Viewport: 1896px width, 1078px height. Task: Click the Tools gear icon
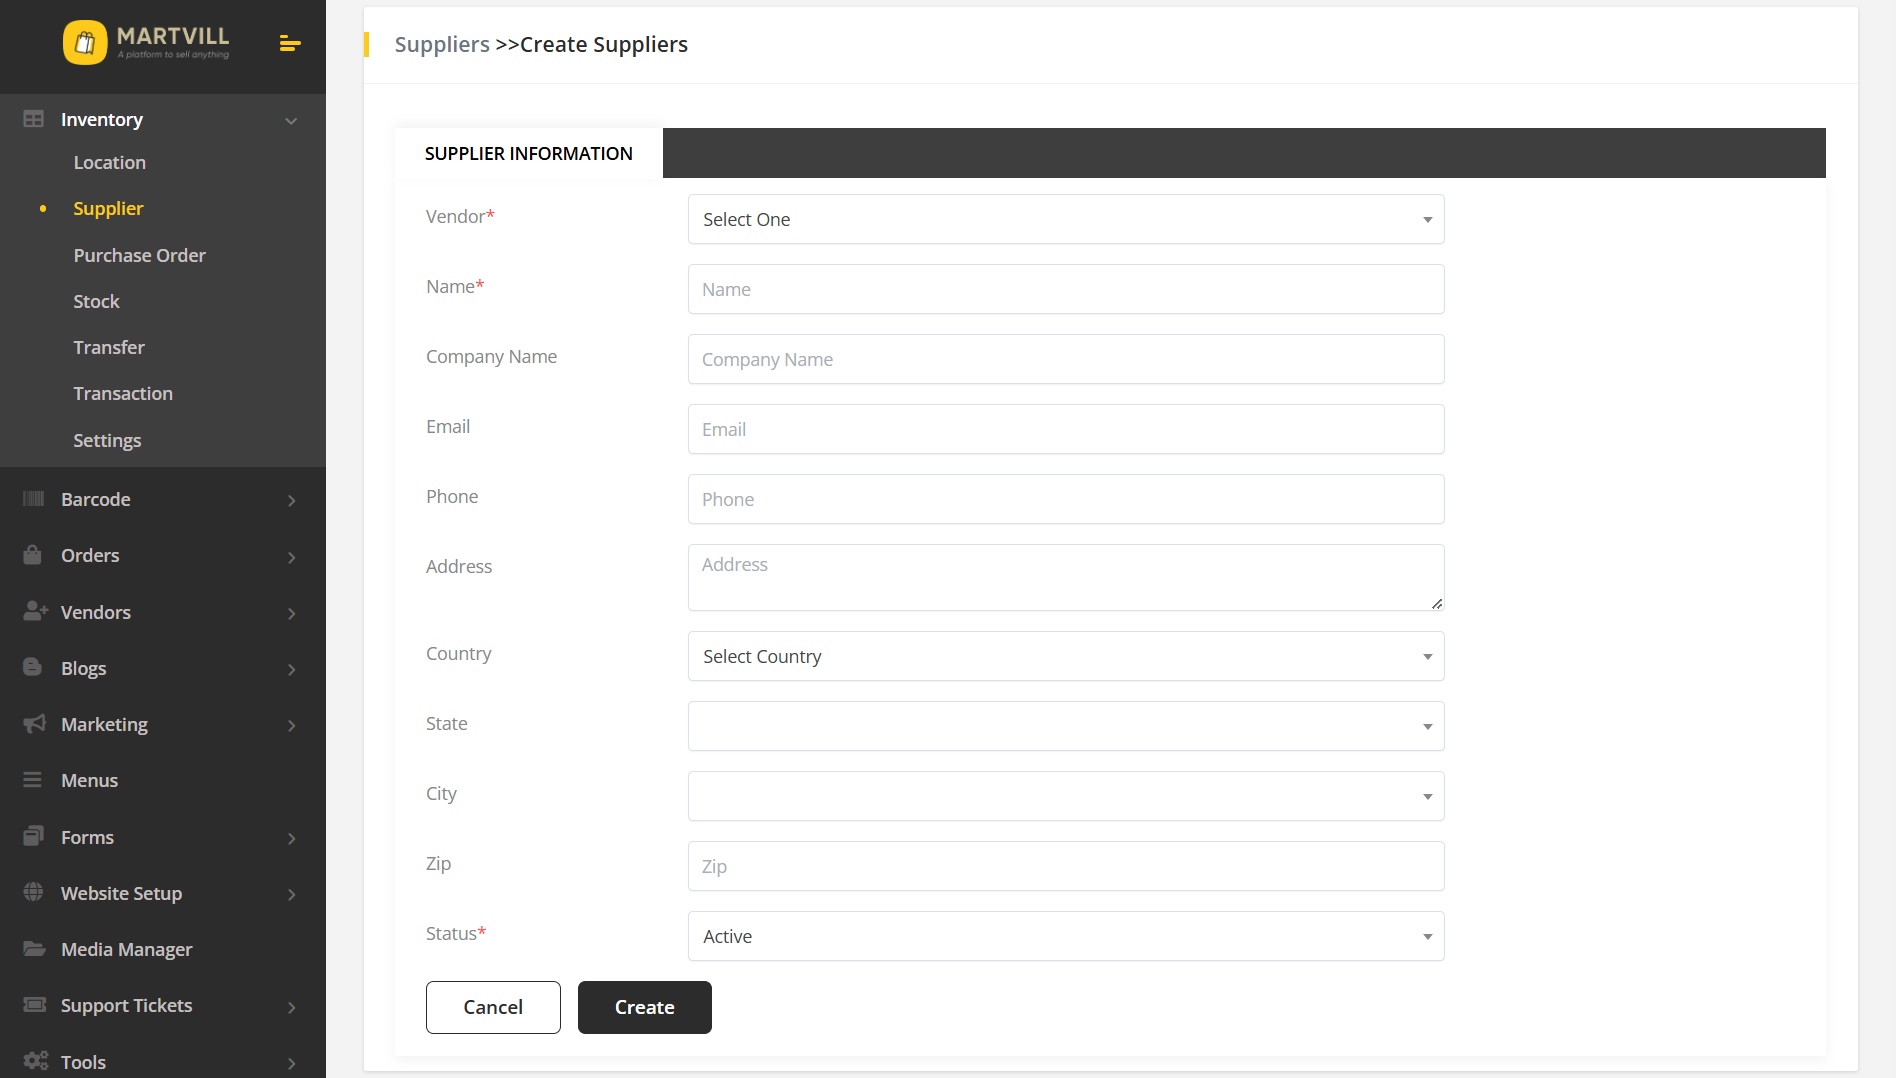[33, 1061]
